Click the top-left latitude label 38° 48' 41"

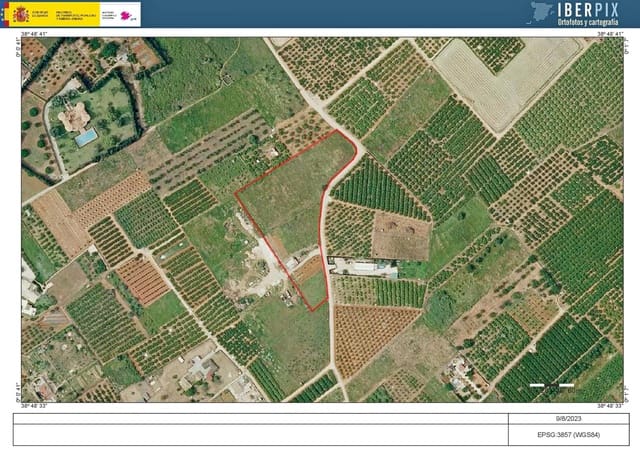tap(35, 34)
